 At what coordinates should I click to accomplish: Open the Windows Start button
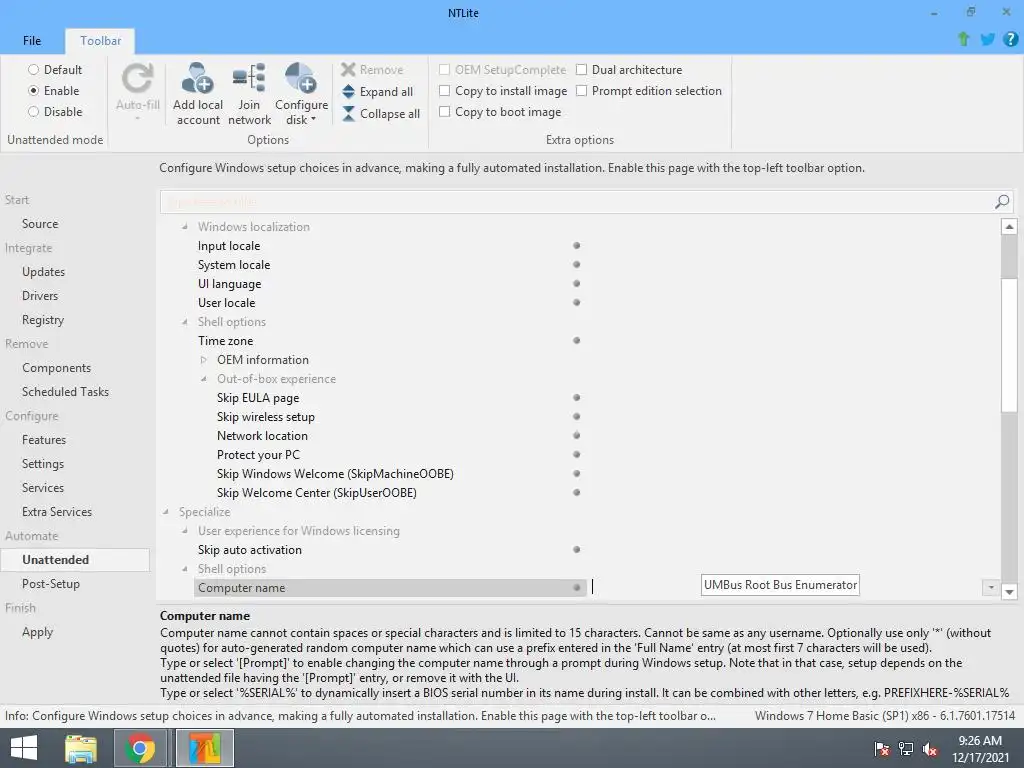[24, 748]
